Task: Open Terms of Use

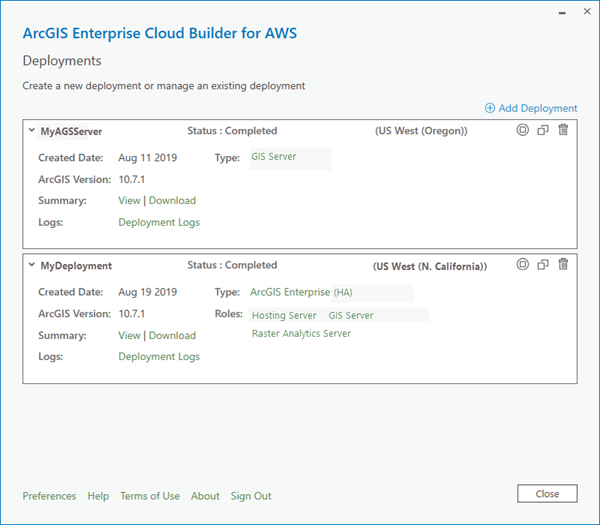Action: click(150, 496)
